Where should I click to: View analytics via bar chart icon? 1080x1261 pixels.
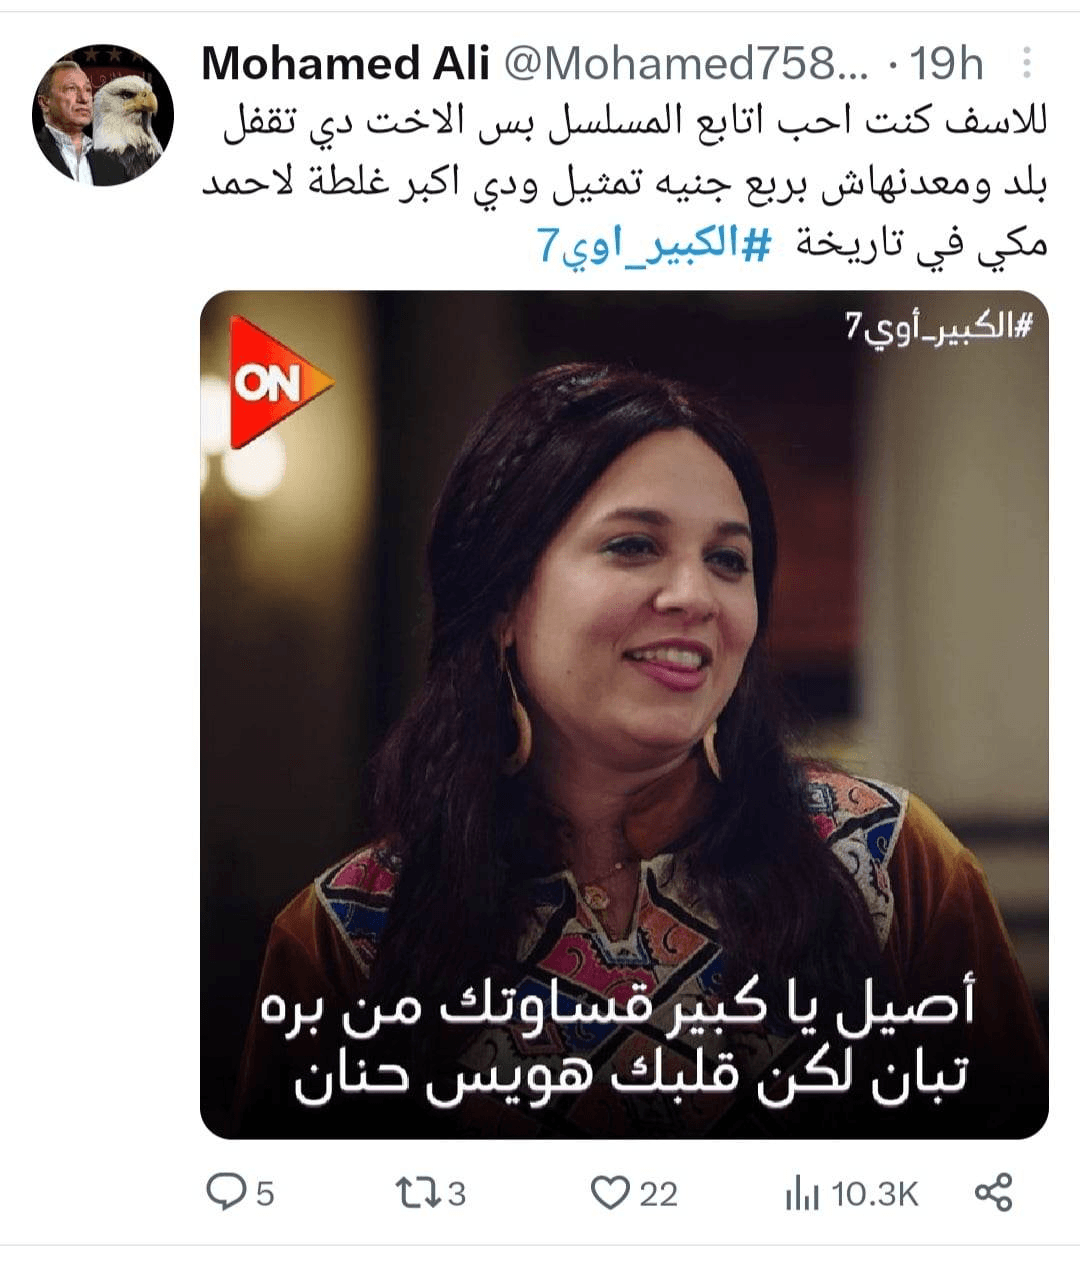803,1193
